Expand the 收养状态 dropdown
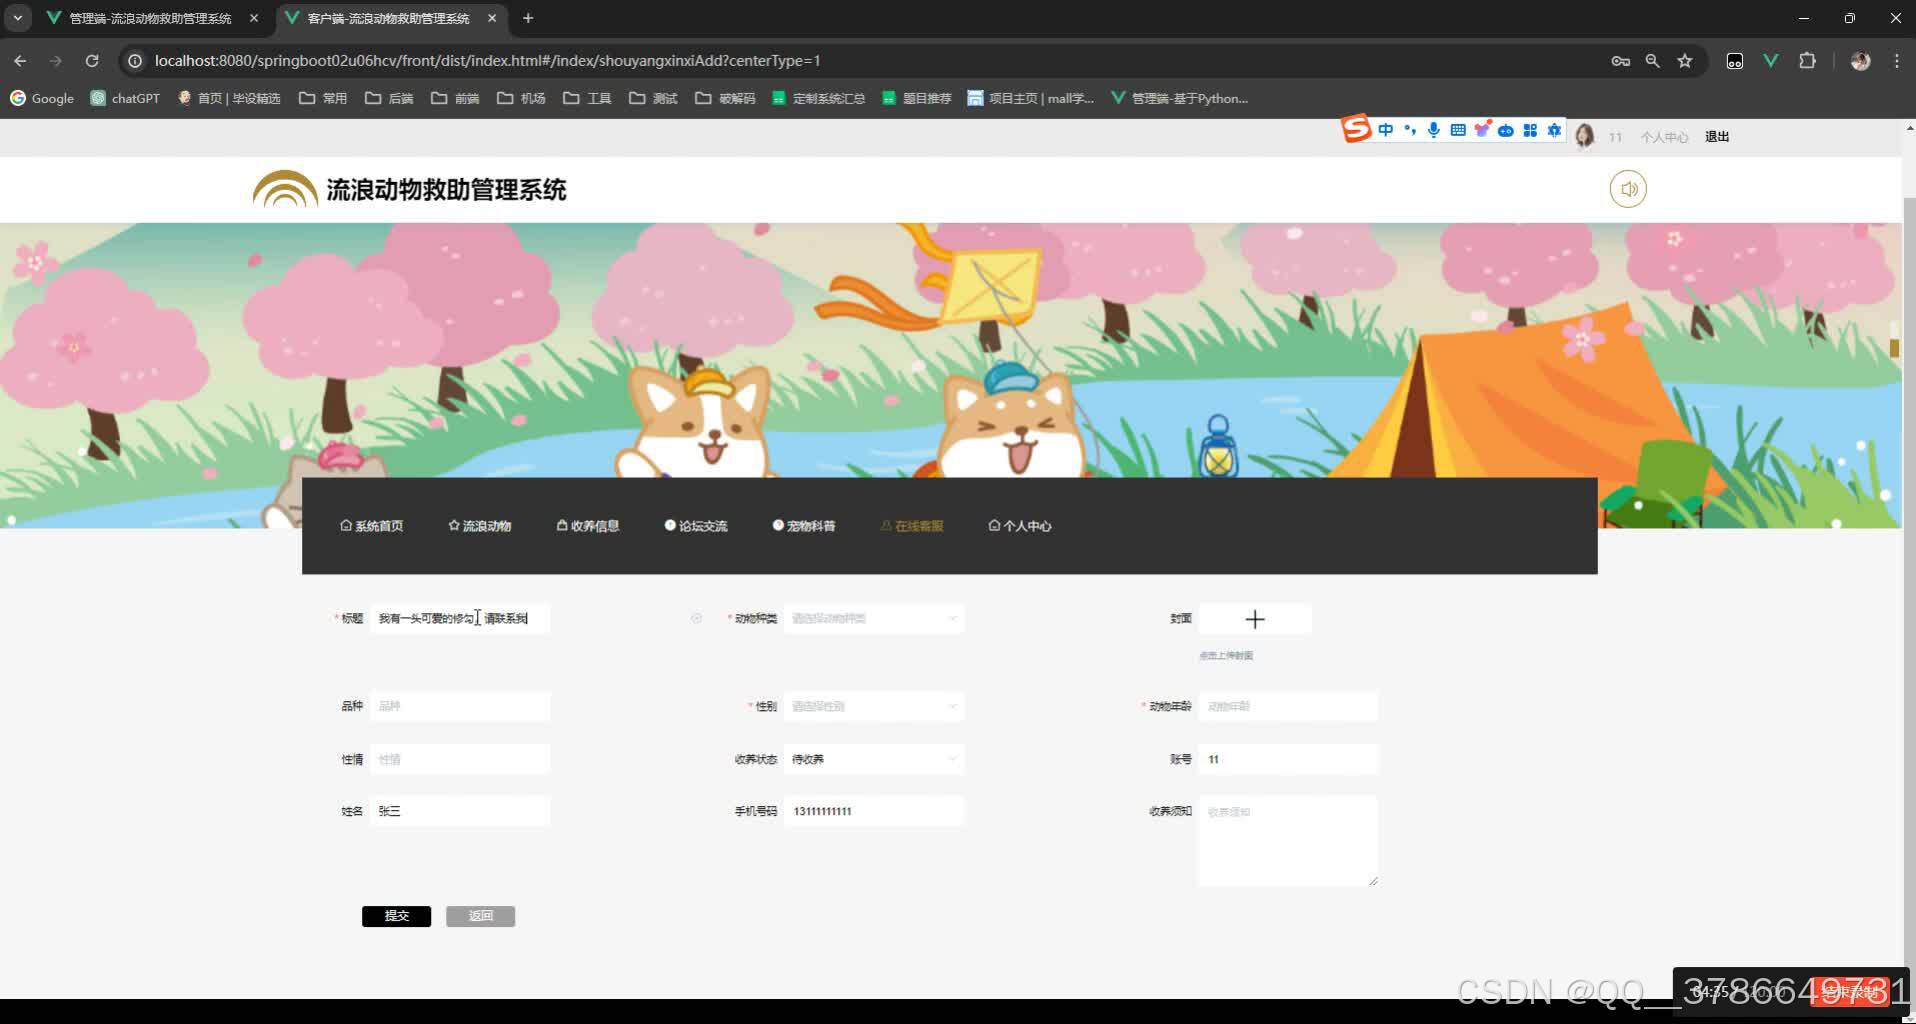 [874, 759]
